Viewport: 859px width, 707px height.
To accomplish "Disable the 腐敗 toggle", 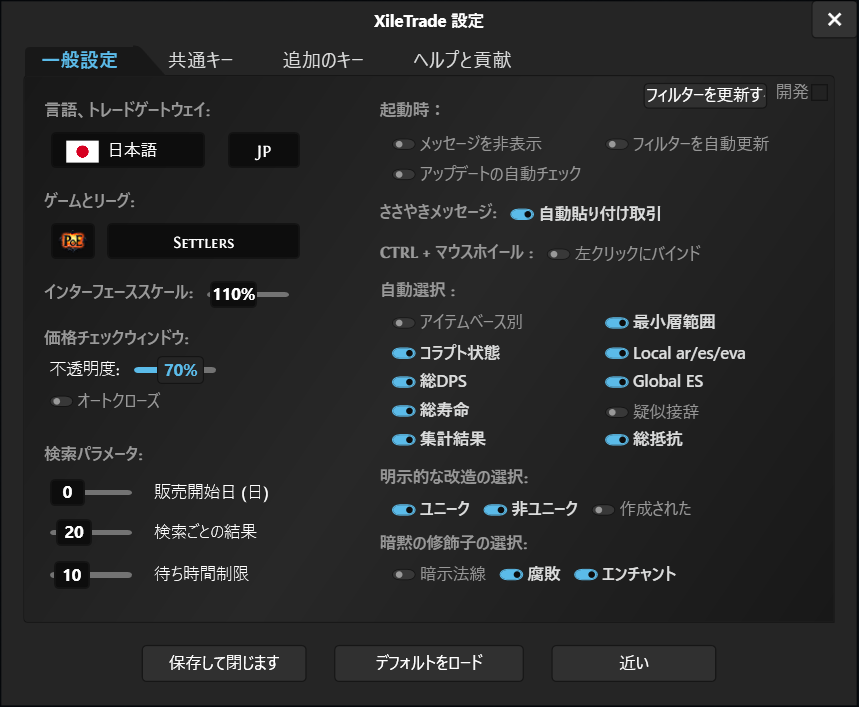I will (511, 574).
